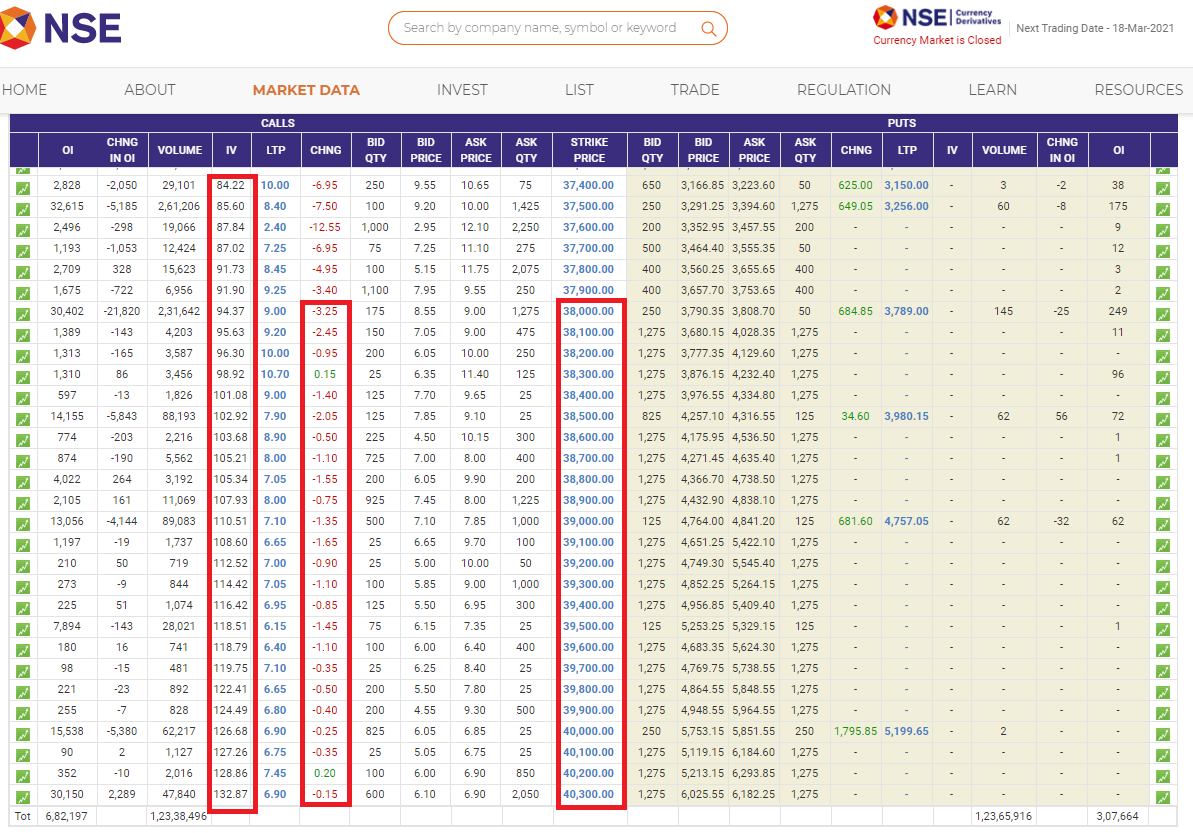Open puts-side chart icon for strike 38,400.00

[x=1163, y=399]
